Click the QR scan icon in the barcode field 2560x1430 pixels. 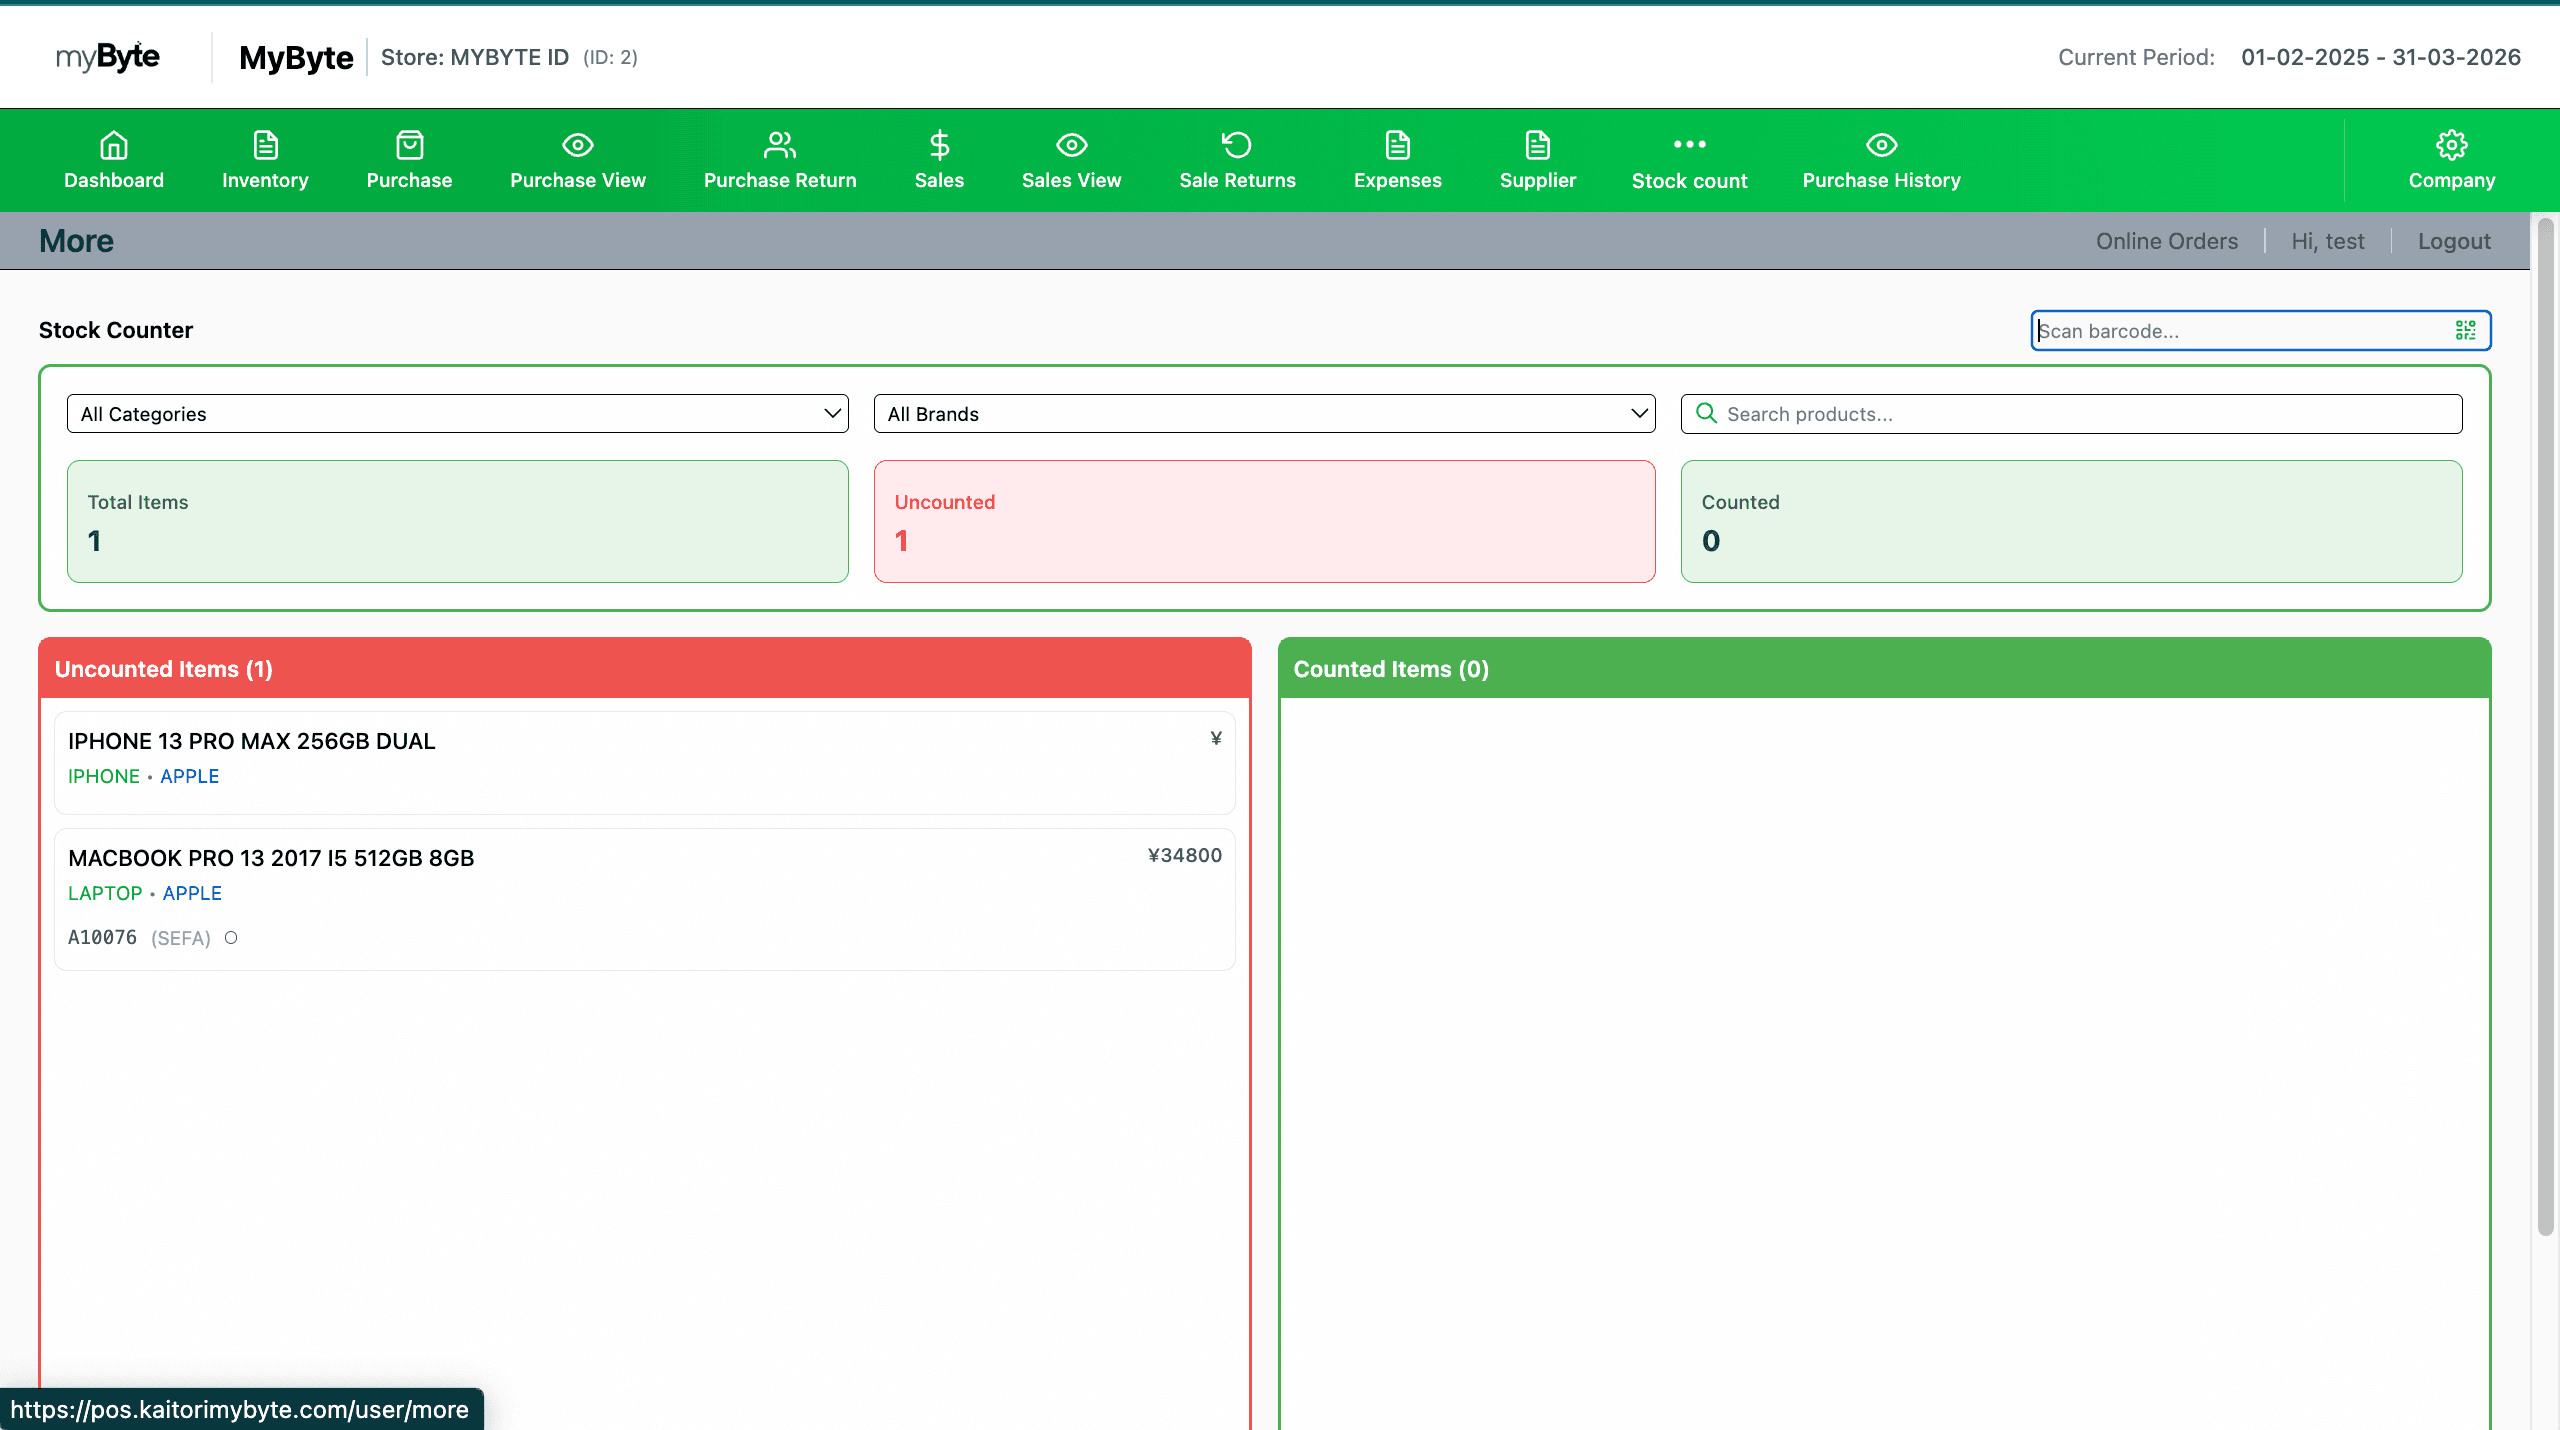click(2465, 331)
